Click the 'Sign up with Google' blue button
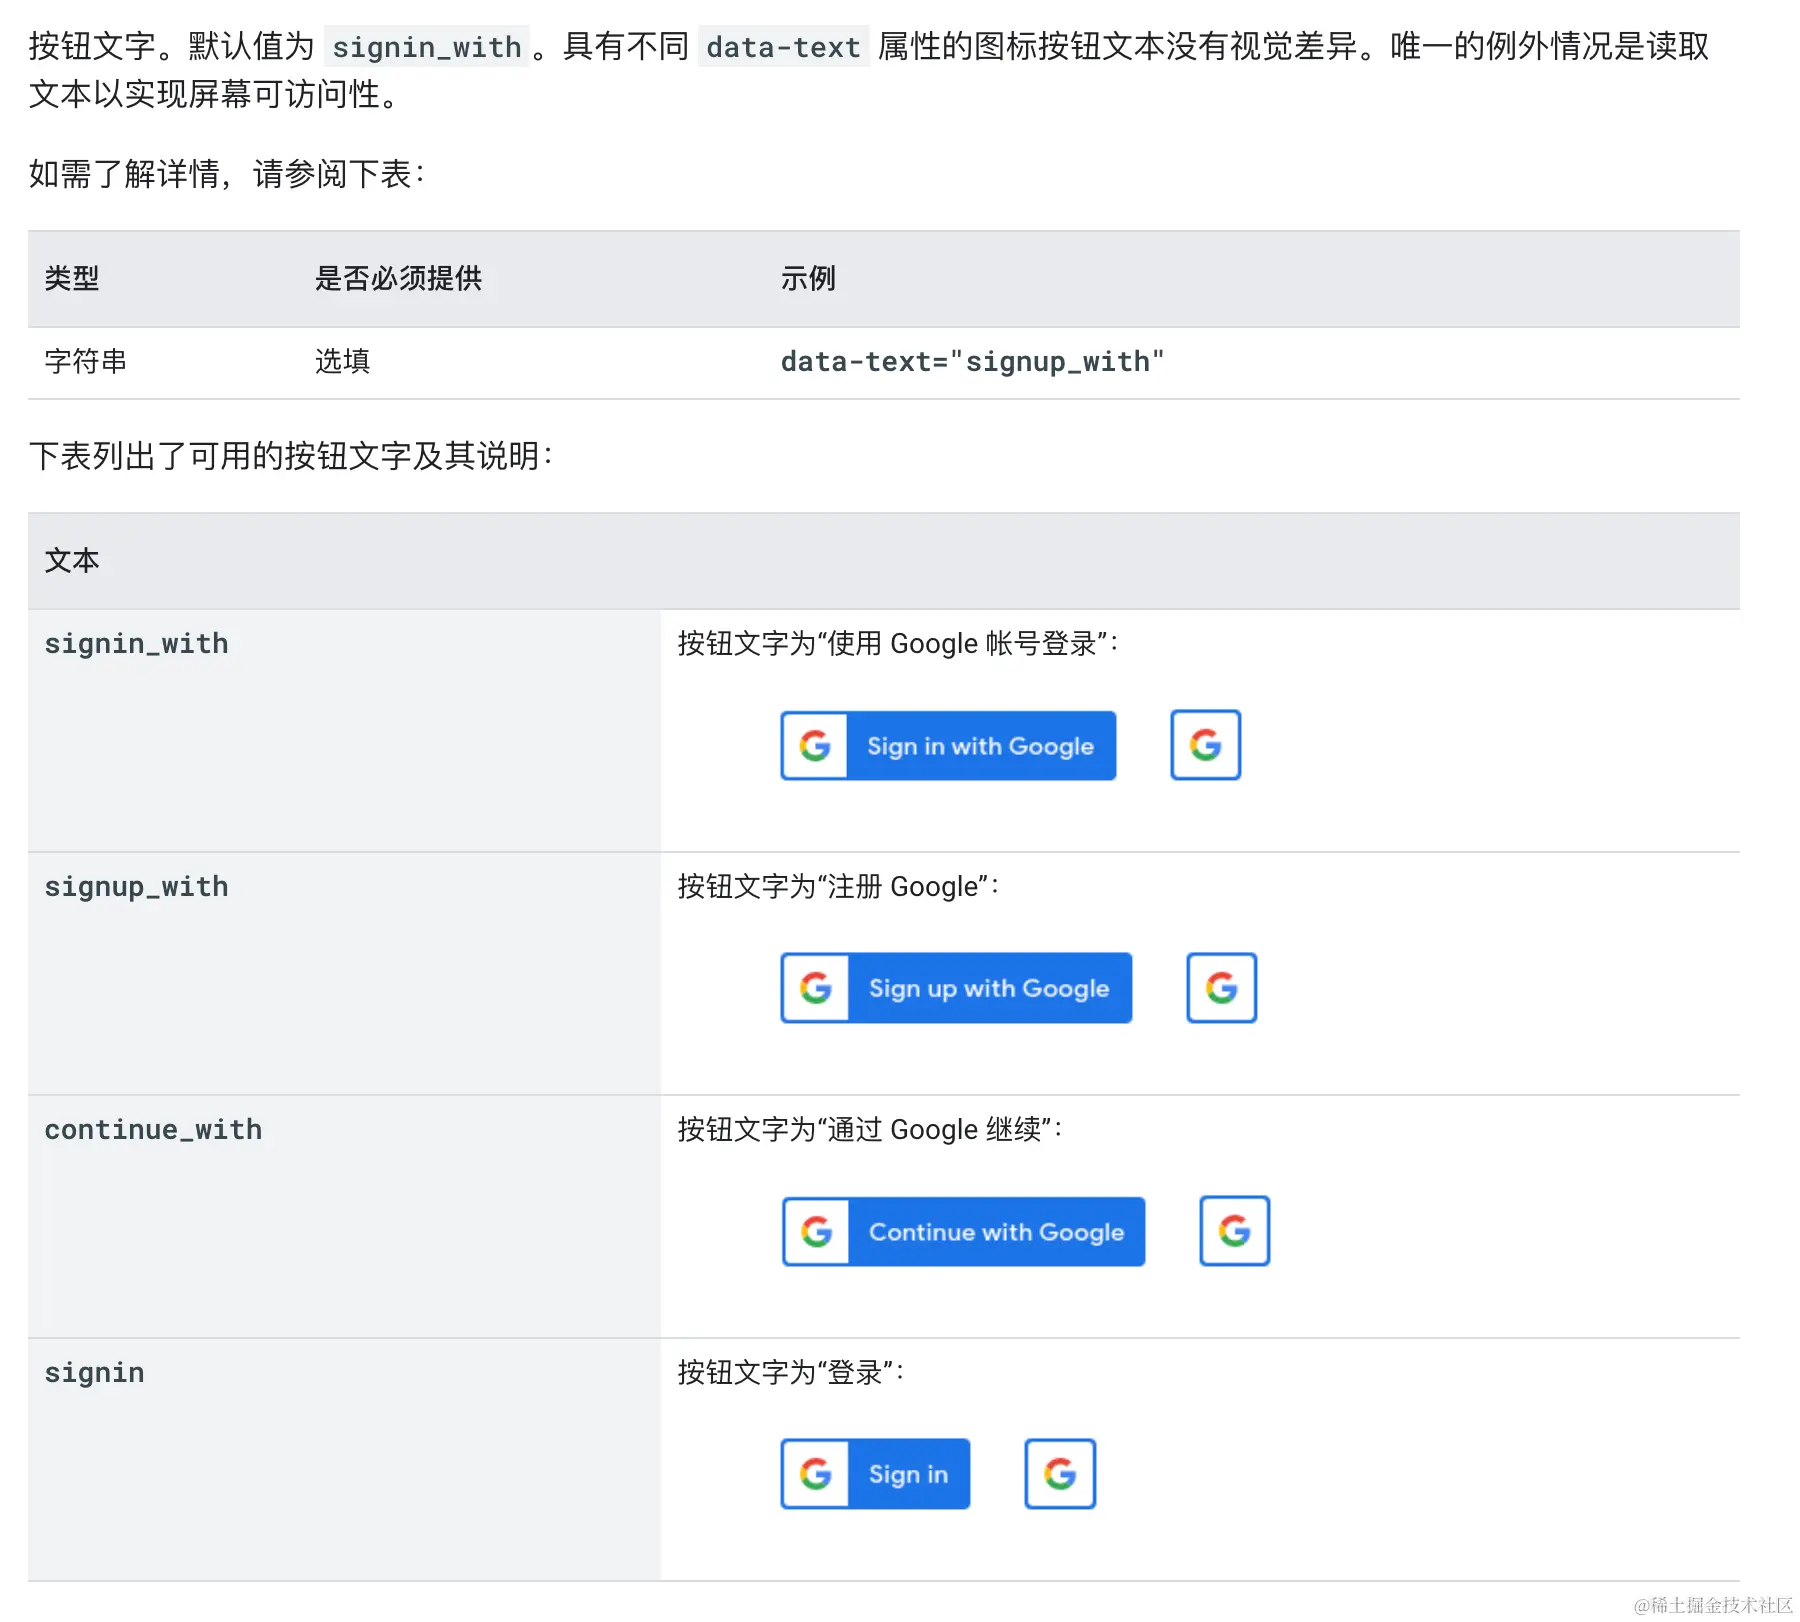 click(x=956, y=988)
